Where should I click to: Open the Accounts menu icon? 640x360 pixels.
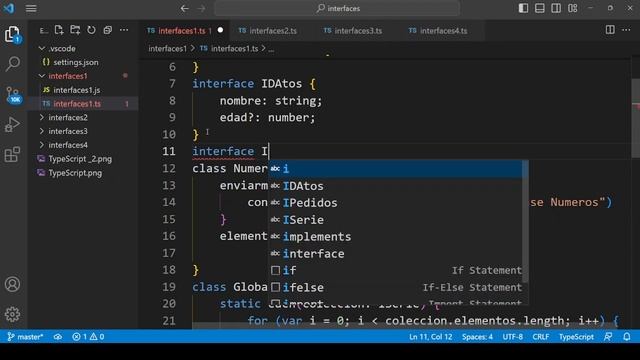point(12,284)
